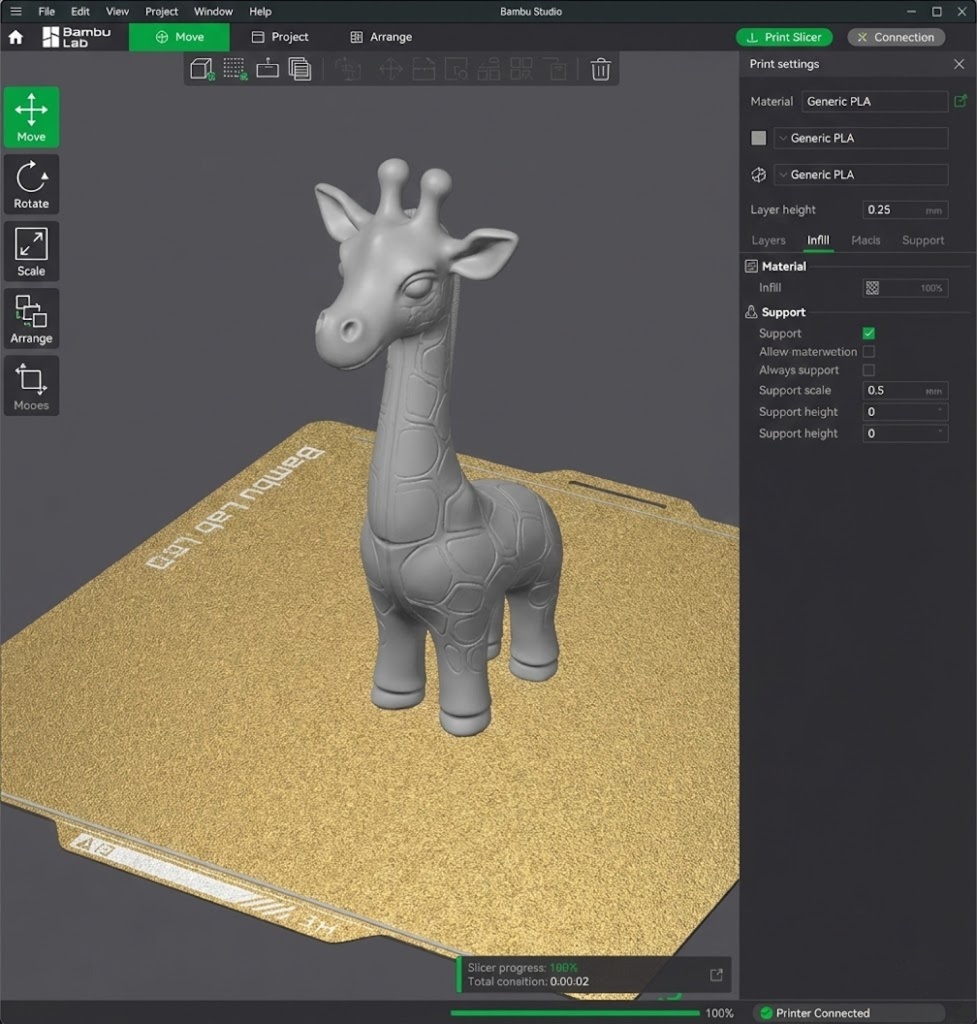This screenshot has width=977, height=1024.
Task: Click the Print Slicer button
Action: tap(784, 37)
